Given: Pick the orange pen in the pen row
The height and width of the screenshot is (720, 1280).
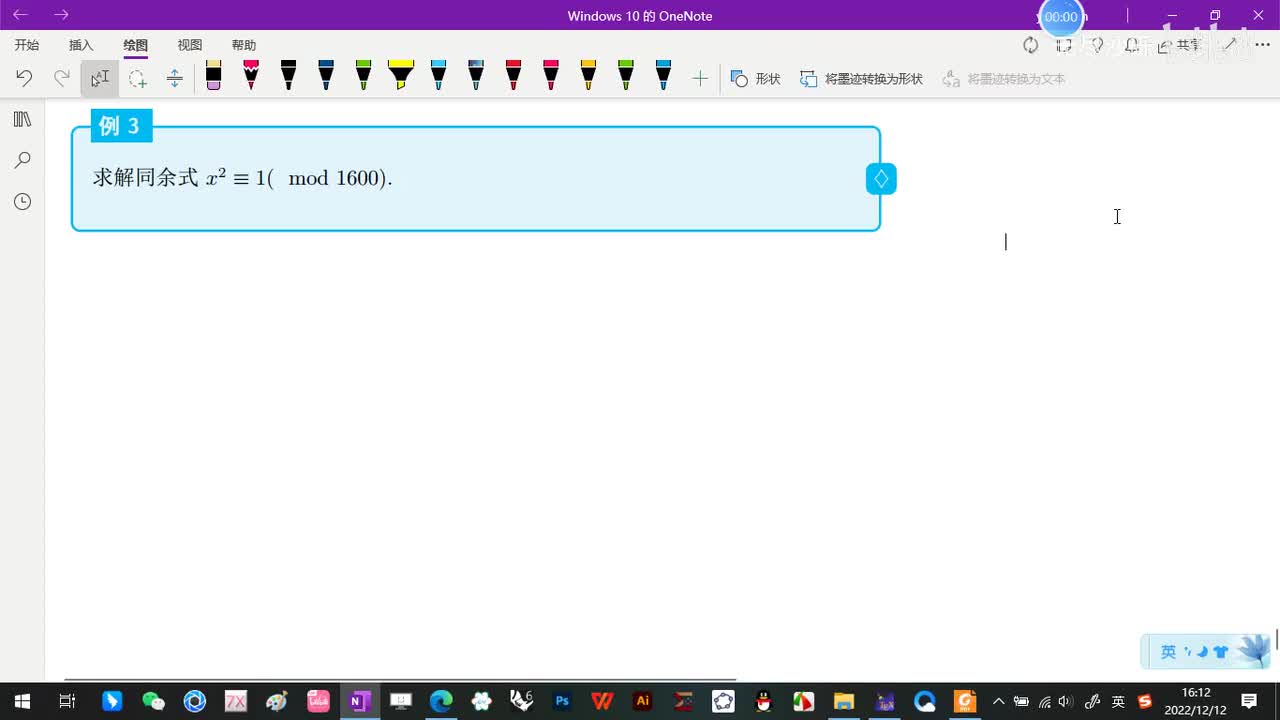Looking at the screenshot, I should [x=588, y=75].
